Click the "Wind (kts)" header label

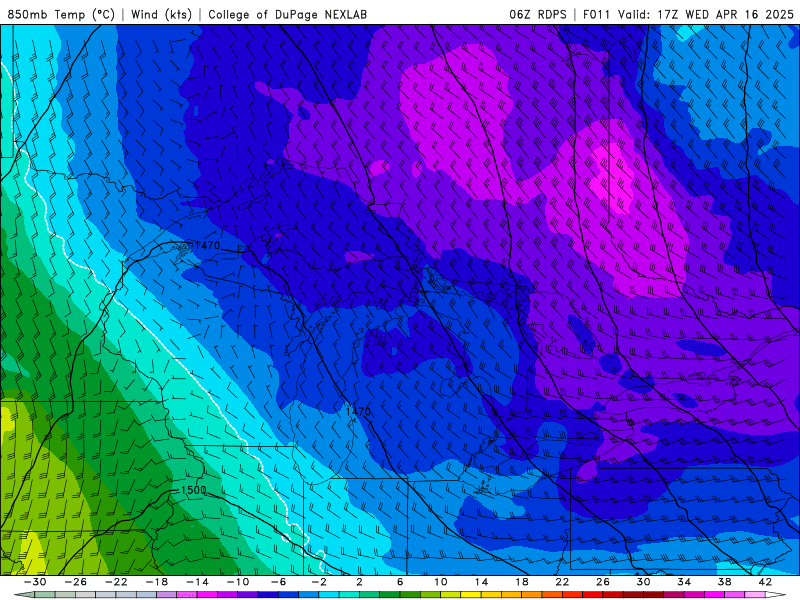pos(161,14)
